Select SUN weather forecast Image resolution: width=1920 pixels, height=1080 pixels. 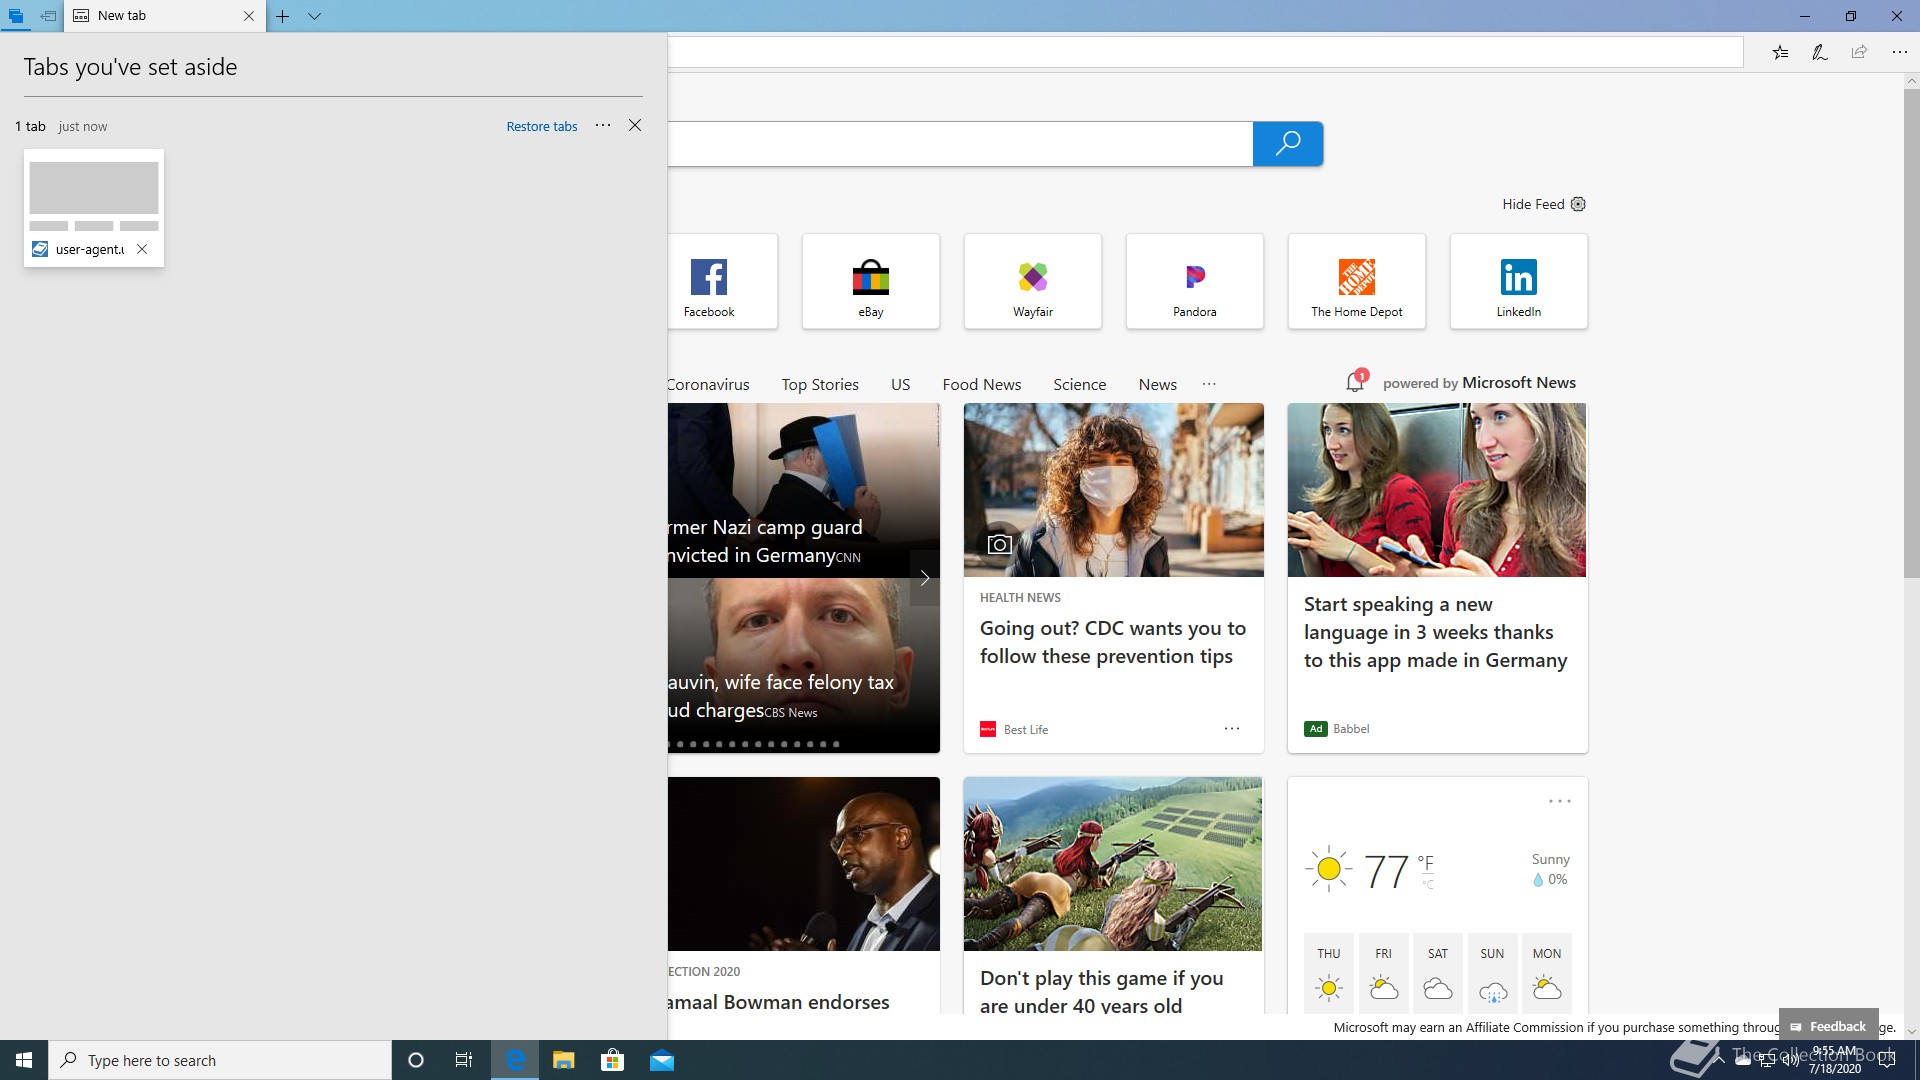1492,971
